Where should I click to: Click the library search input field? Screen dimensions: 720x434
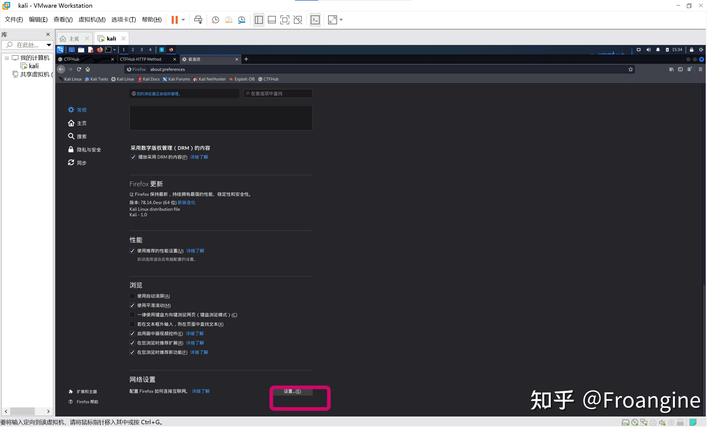click(x=24, y=45)
